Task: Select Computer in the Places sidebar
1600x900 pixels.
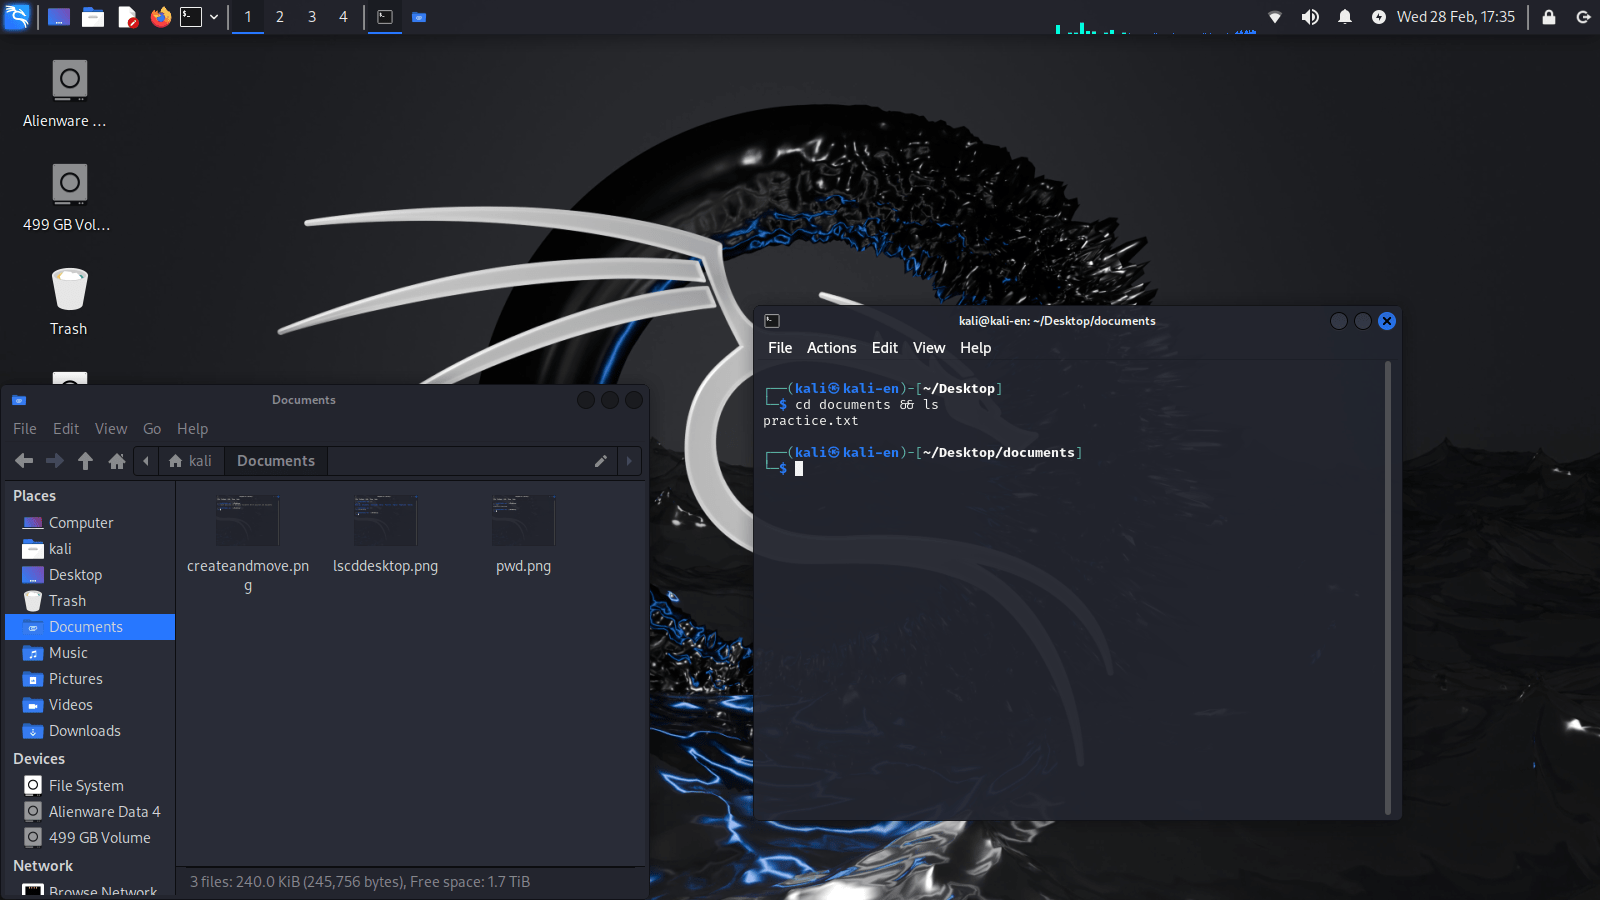Action: point(90,523)
